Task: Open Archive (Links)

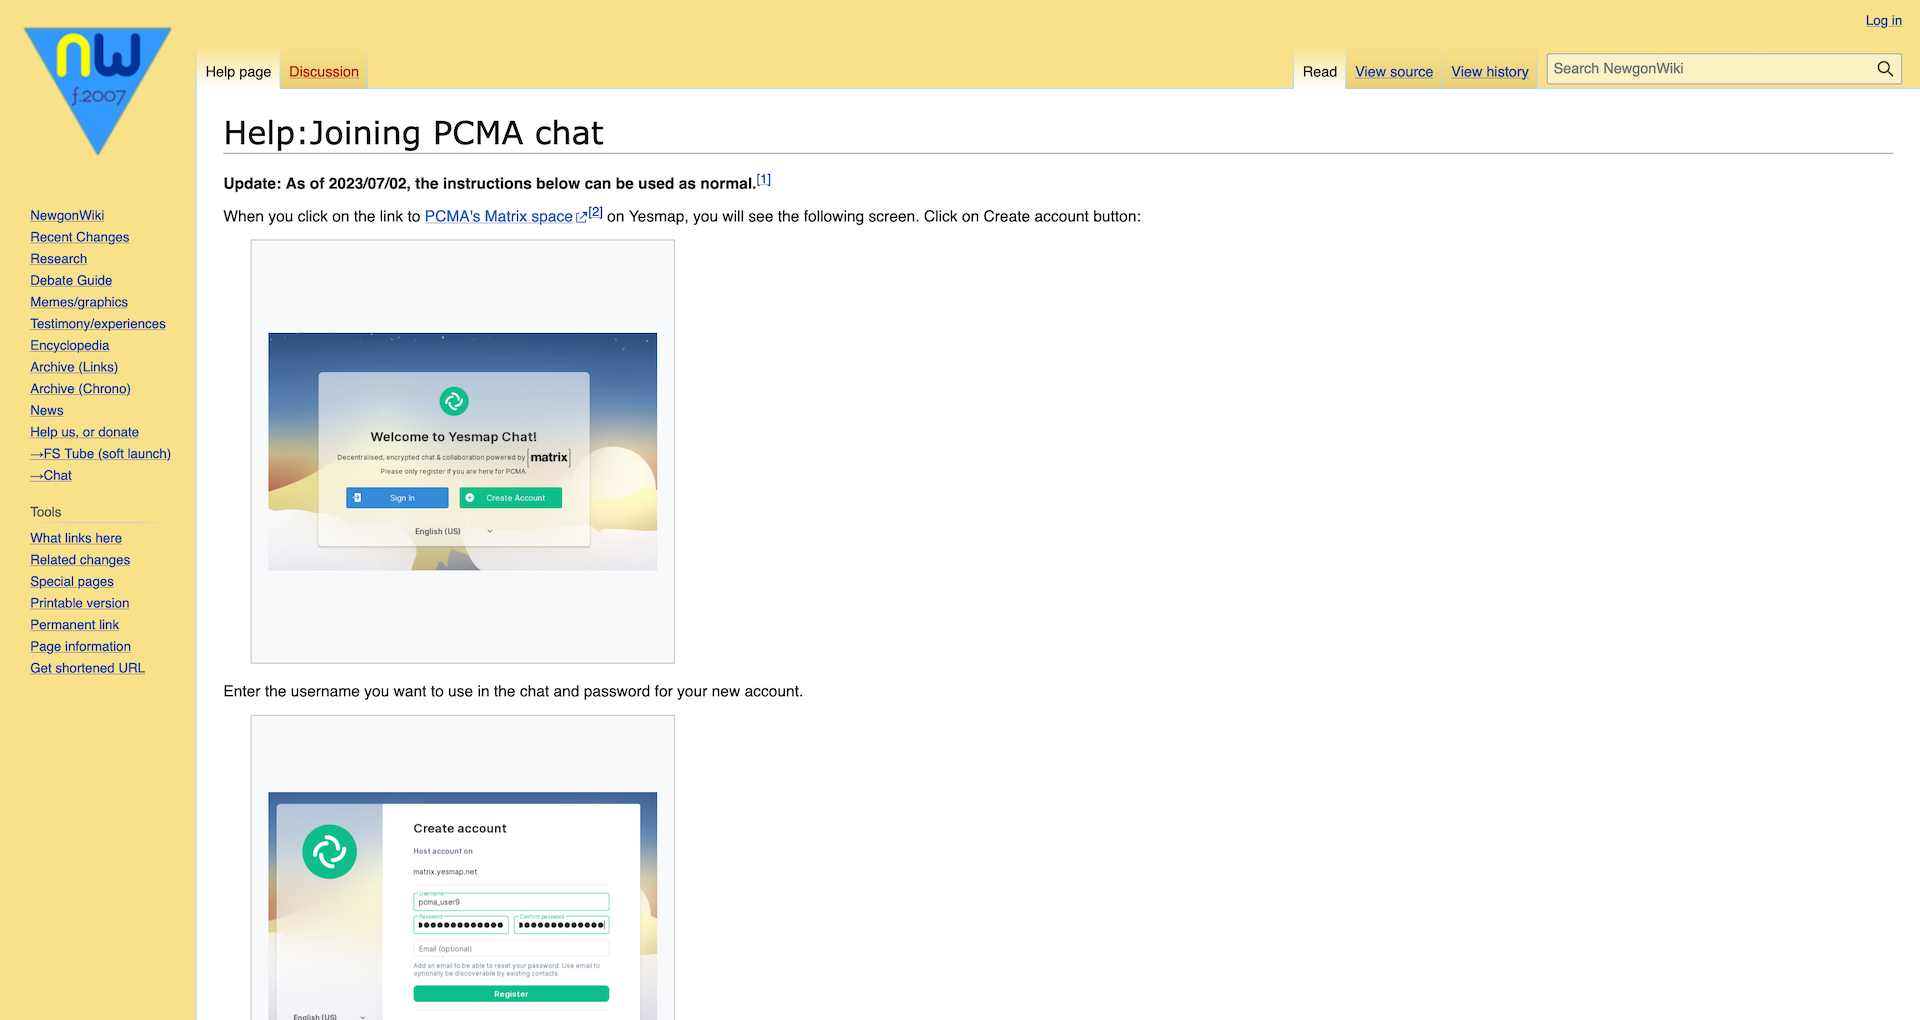Action: 74,367
